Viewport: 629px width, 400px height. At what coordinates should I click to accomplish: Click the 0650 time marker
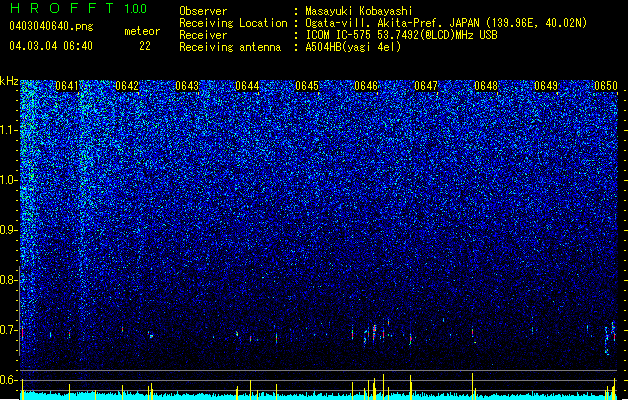point(606,86)
